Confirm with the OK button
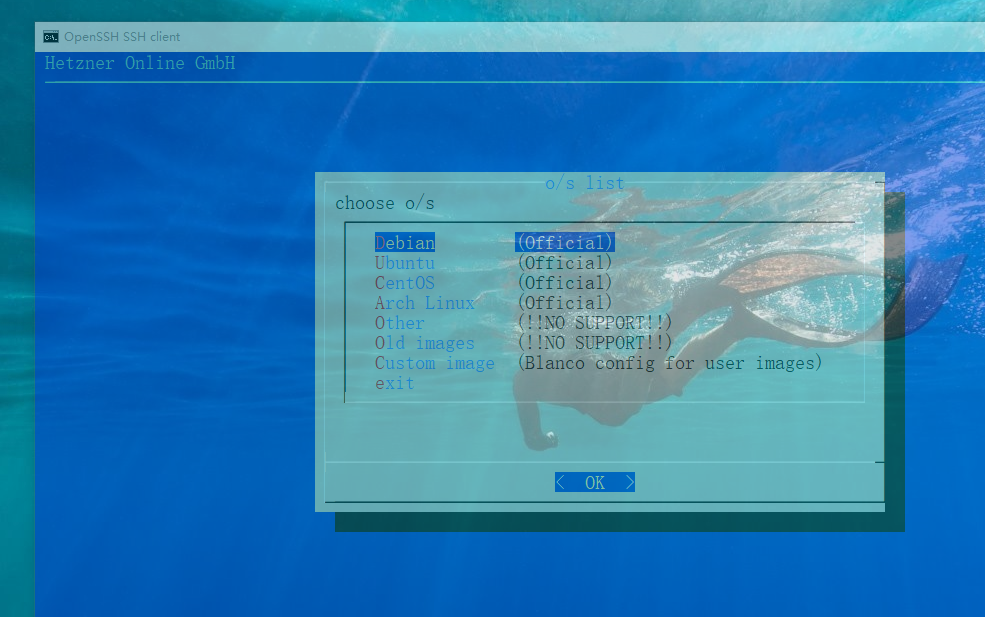Screen dimensions: 985x617 pyautogui.click(x=595, y=483)
